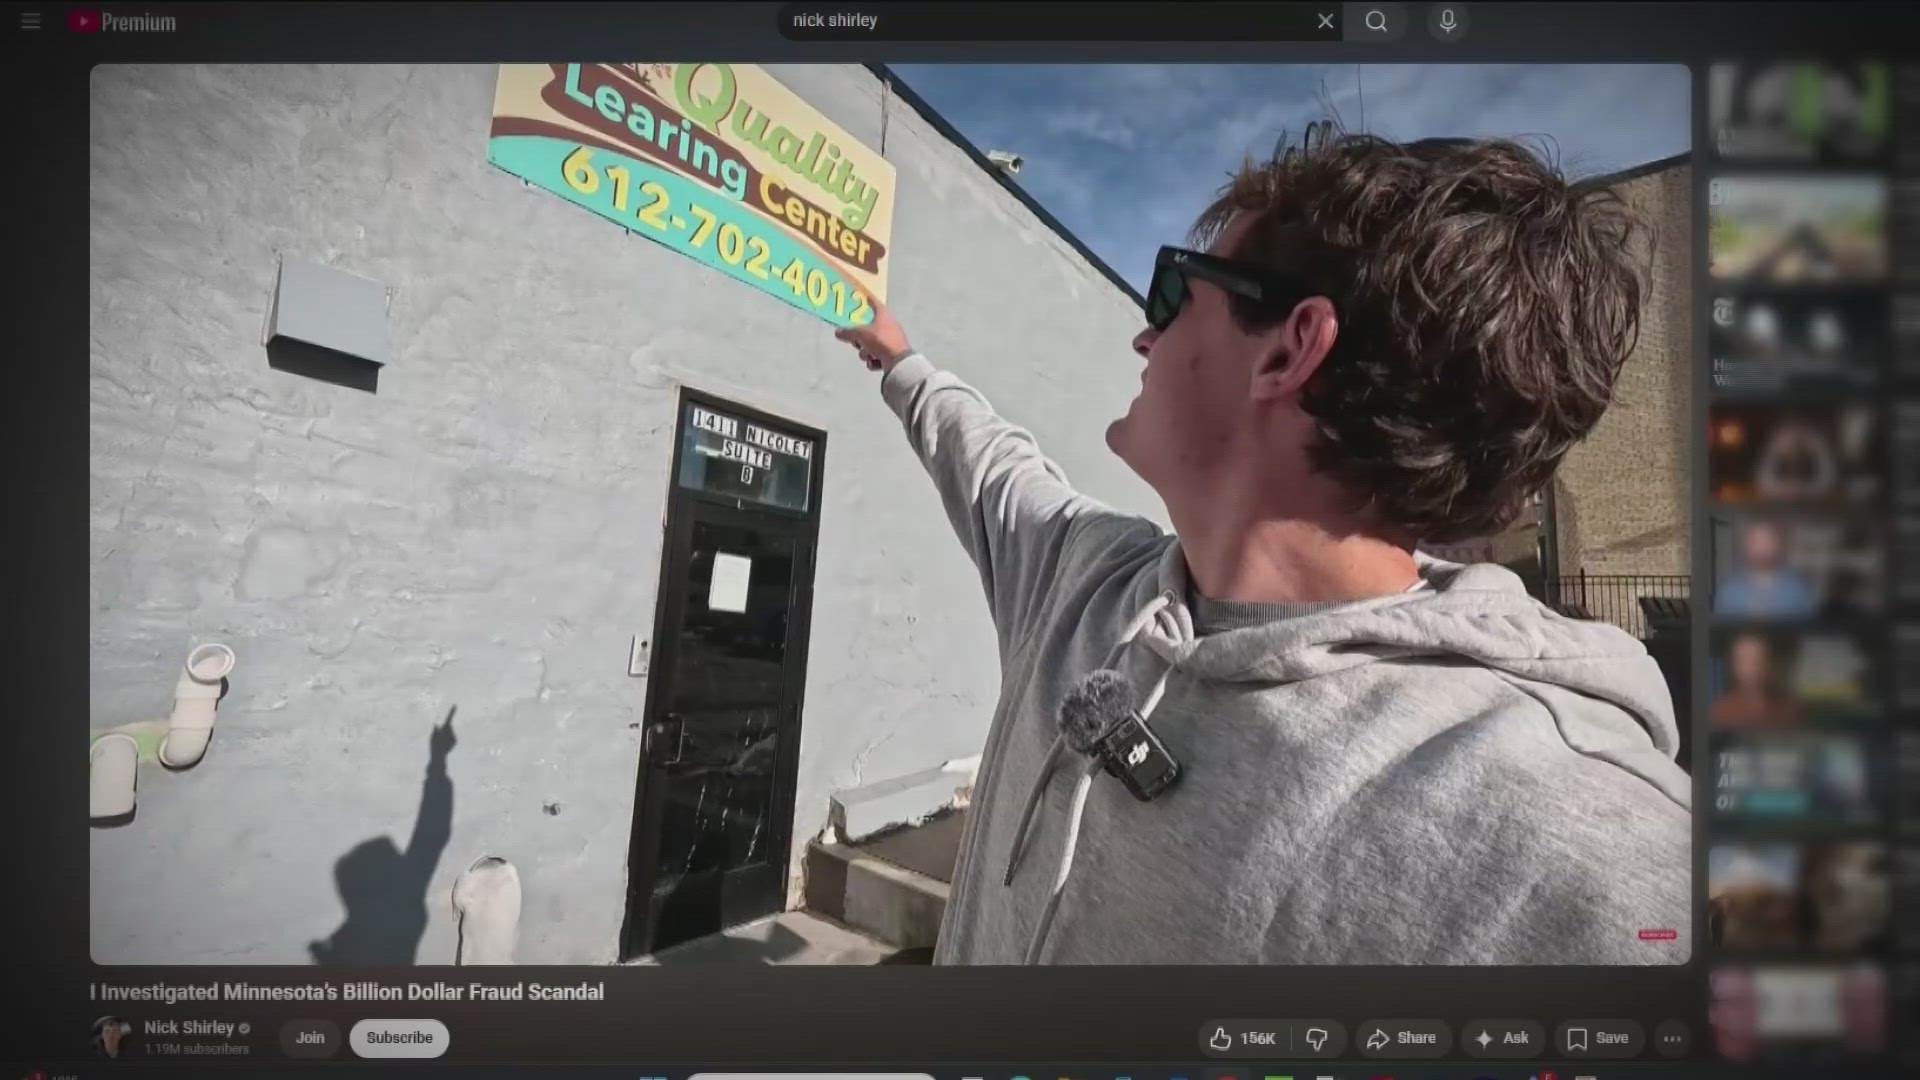
Task: Click the YouTube Premium logo
Action: pyautogui.click(x=123, y=22)
